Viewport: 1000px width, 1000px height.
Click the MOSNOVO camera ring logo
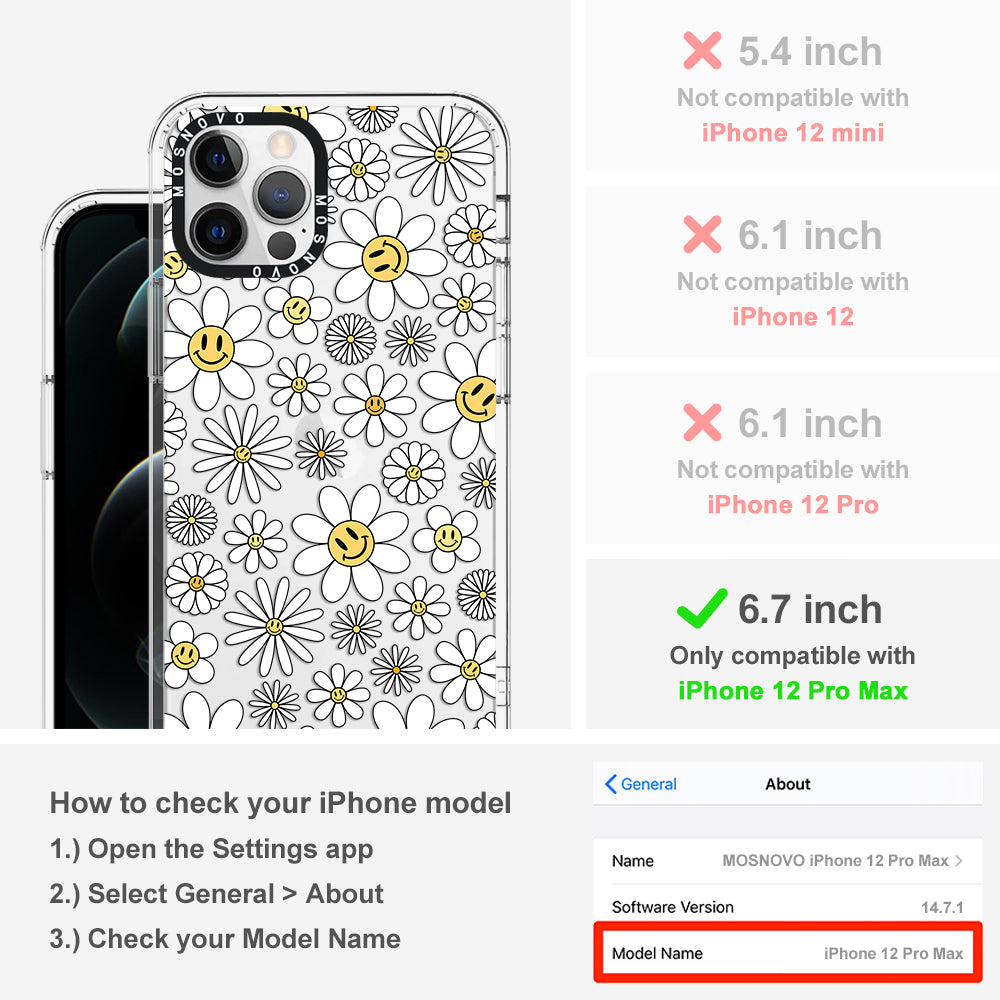click(249, 195)
